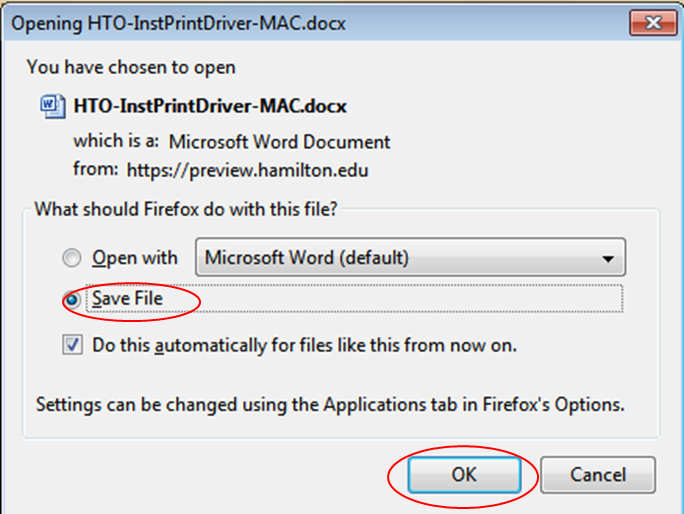Click the Settings can be changed note

pos(330,404)
